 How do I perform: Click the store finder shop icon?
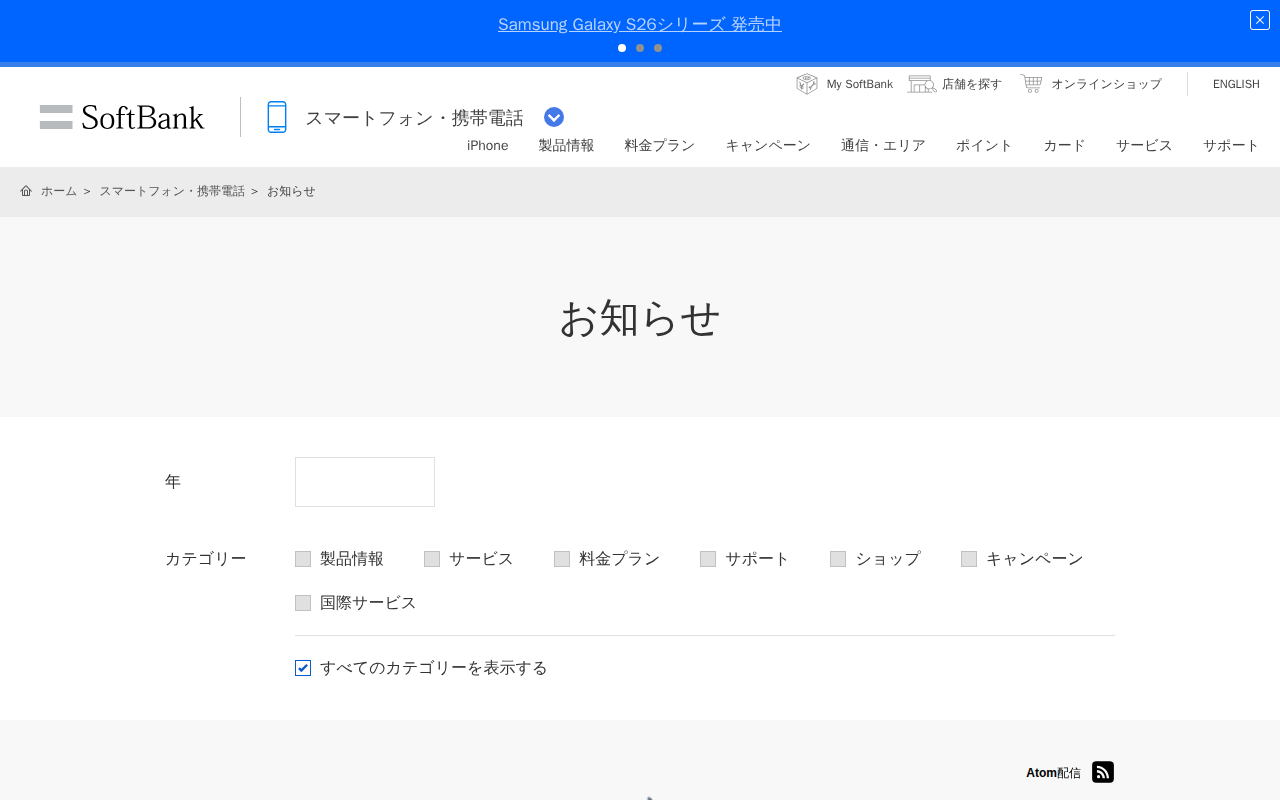922,84
